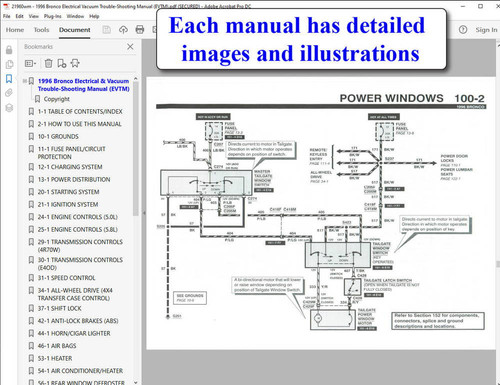500x385 pixels.
Task: Open the 10-1 Grounds bookmark
Action: [x=58, y=136]
